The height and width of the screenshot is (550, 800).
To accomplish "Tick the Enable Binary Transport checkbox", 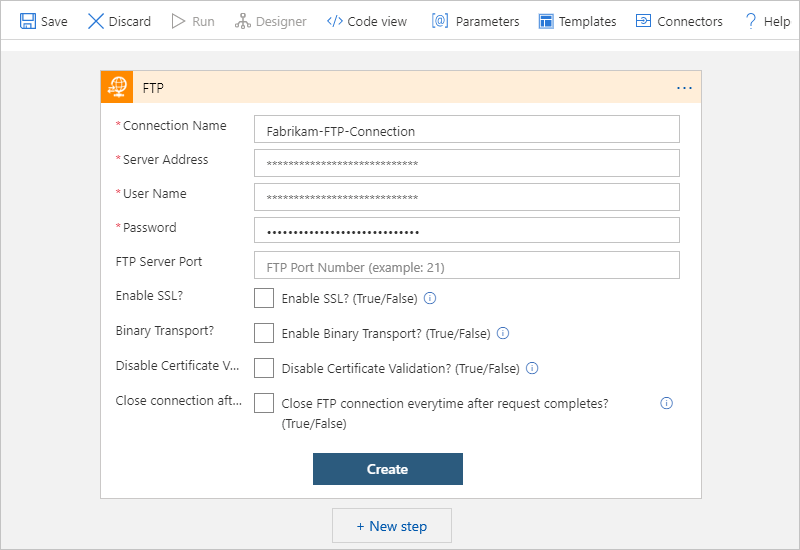I will tap(264, 333).
